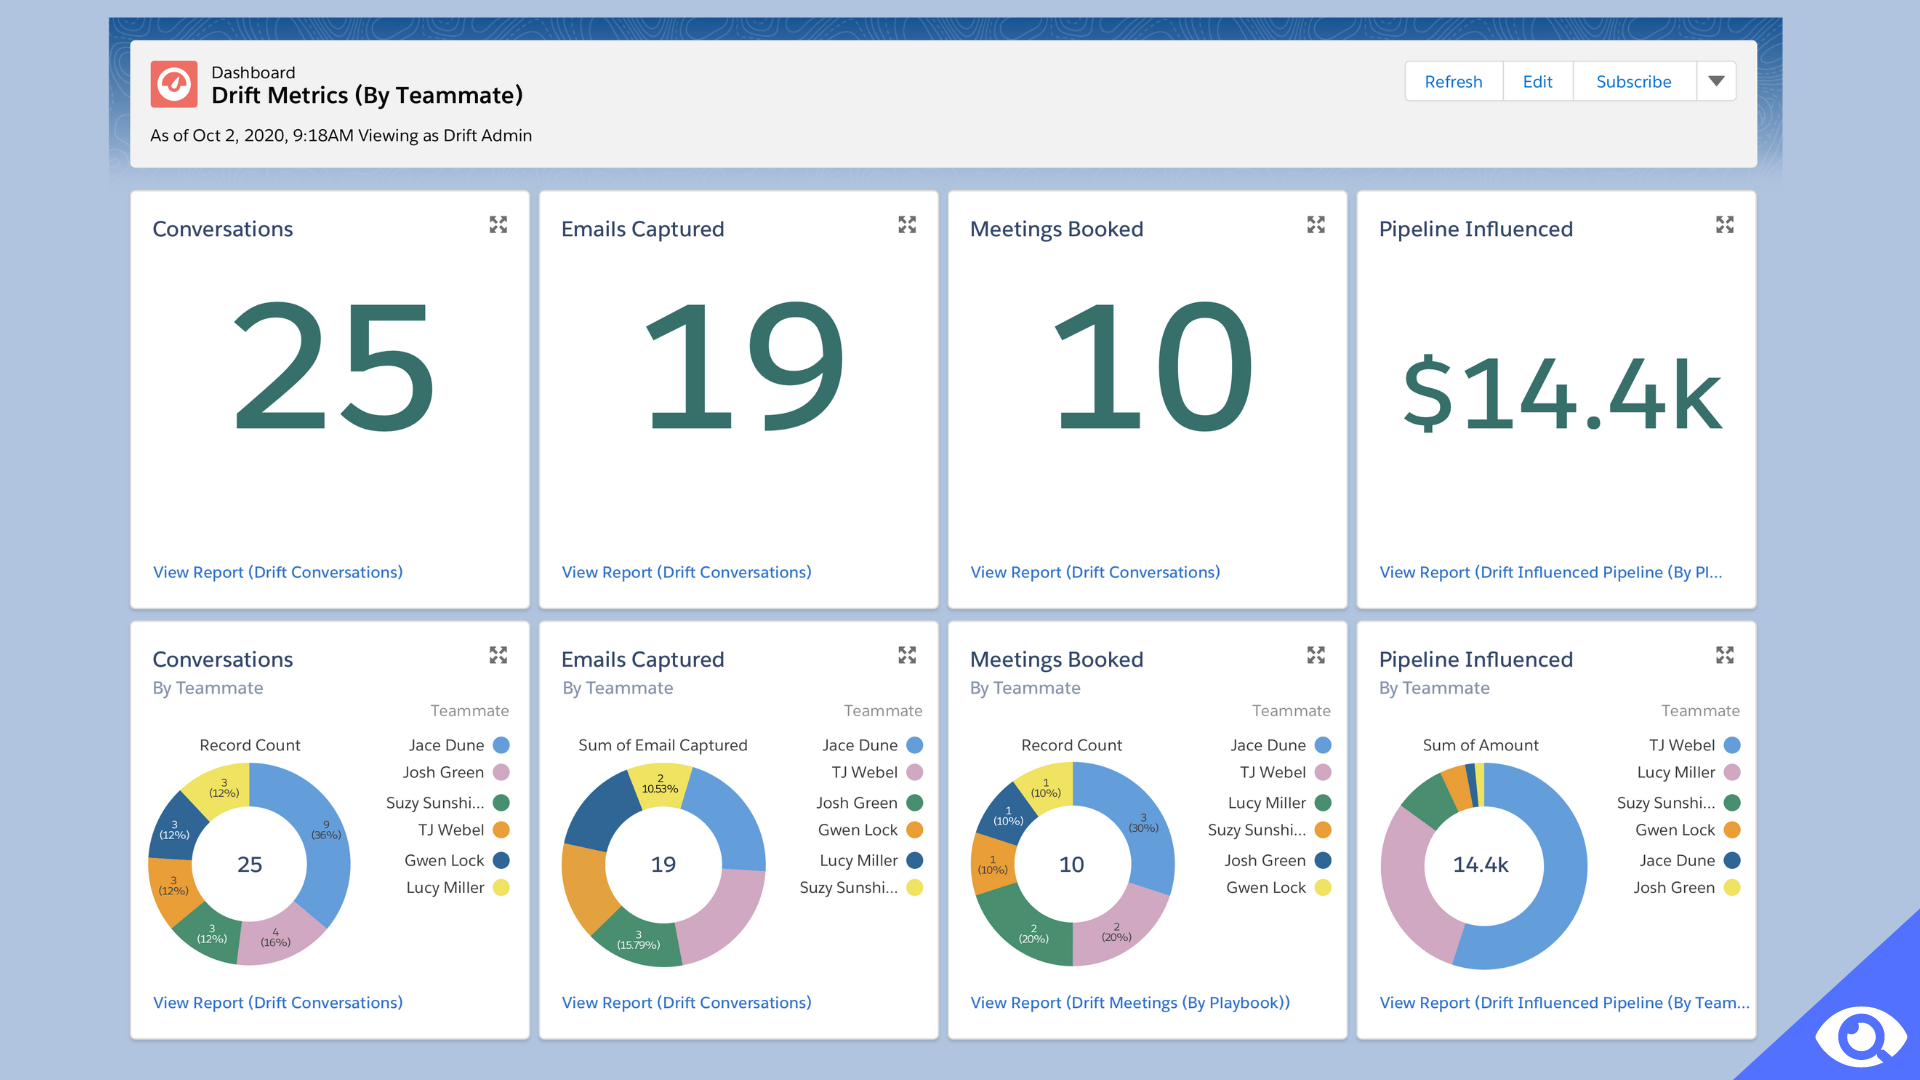Click Jace Dune blue swatch in Conversations legend

point(501,745)
